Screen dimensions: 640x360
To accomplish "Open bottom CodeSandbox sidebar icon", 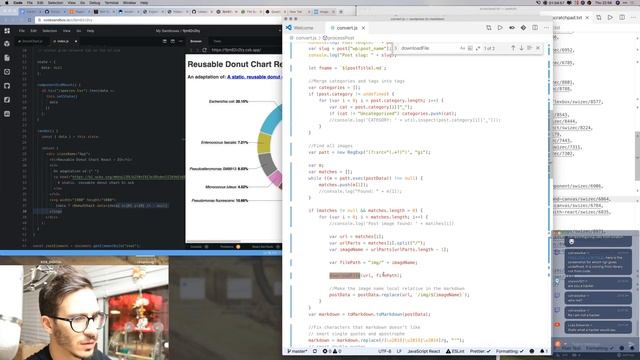I will point(7,114).
